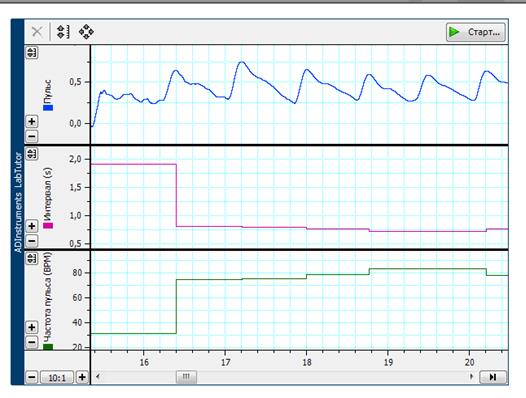526x398 pixels.
Task: Click the magenta Интервал channel color swatch
Action: [48, 226]
